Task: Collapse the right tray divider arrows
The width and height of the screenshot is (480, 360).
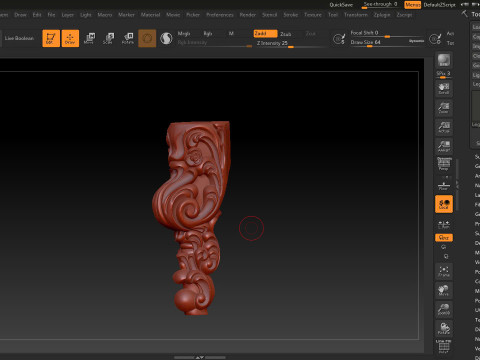Action: click(x=457, y=185)
